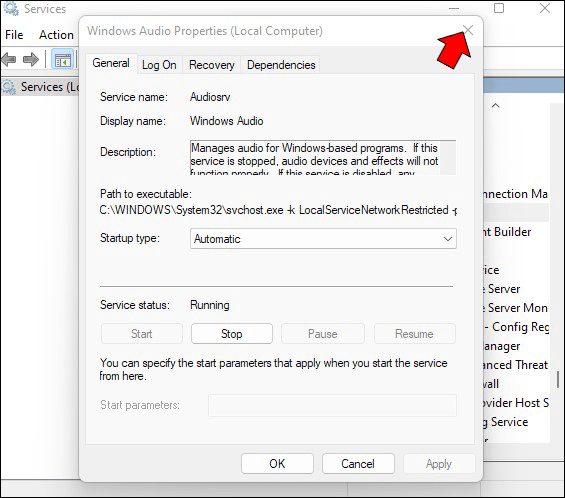The width and height of the screenshot is (565, 498).
Task: Click the disabled Start button
Action: (x=142, y=334)
